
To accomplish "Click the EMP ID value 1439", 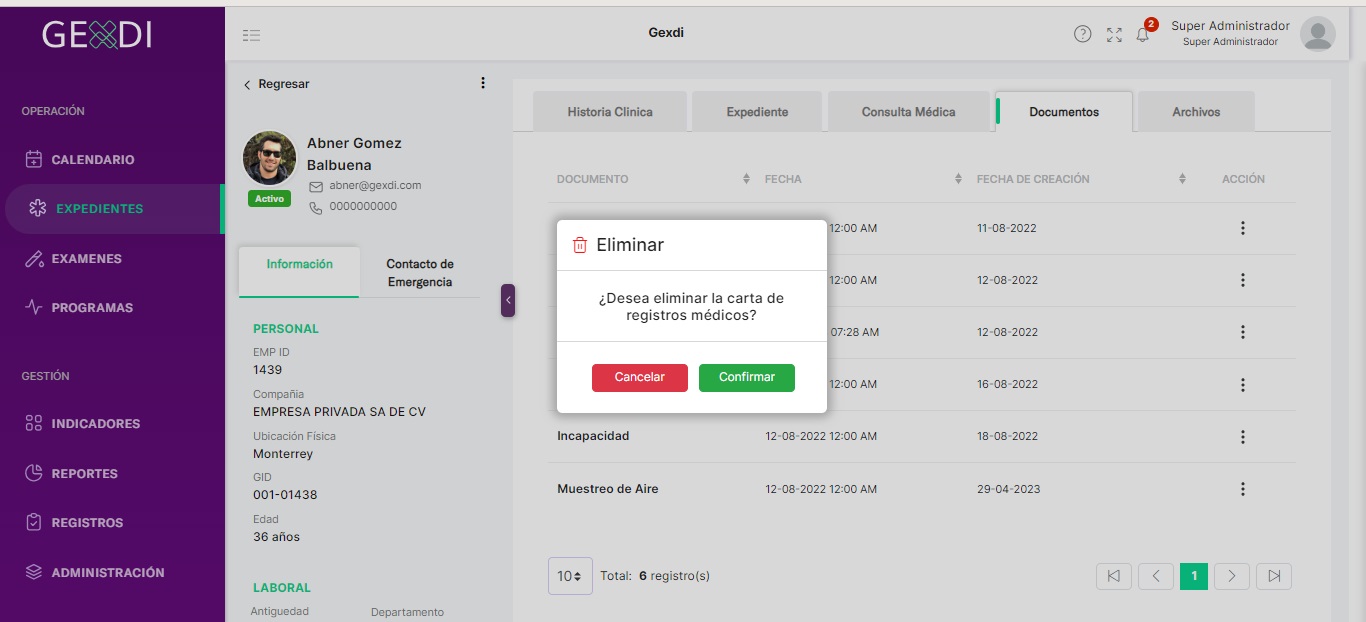I will 267,370.
